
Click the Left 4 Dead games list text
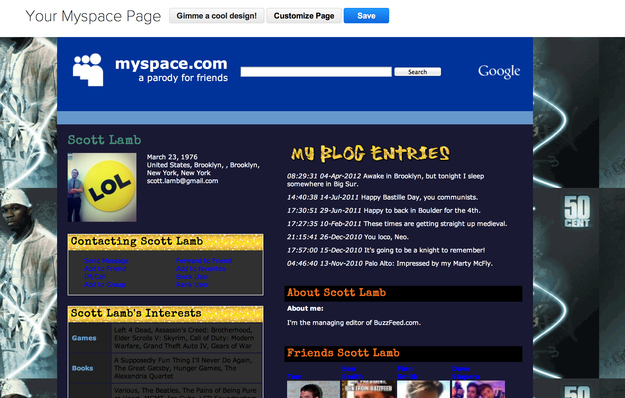[x=184, y=338]
